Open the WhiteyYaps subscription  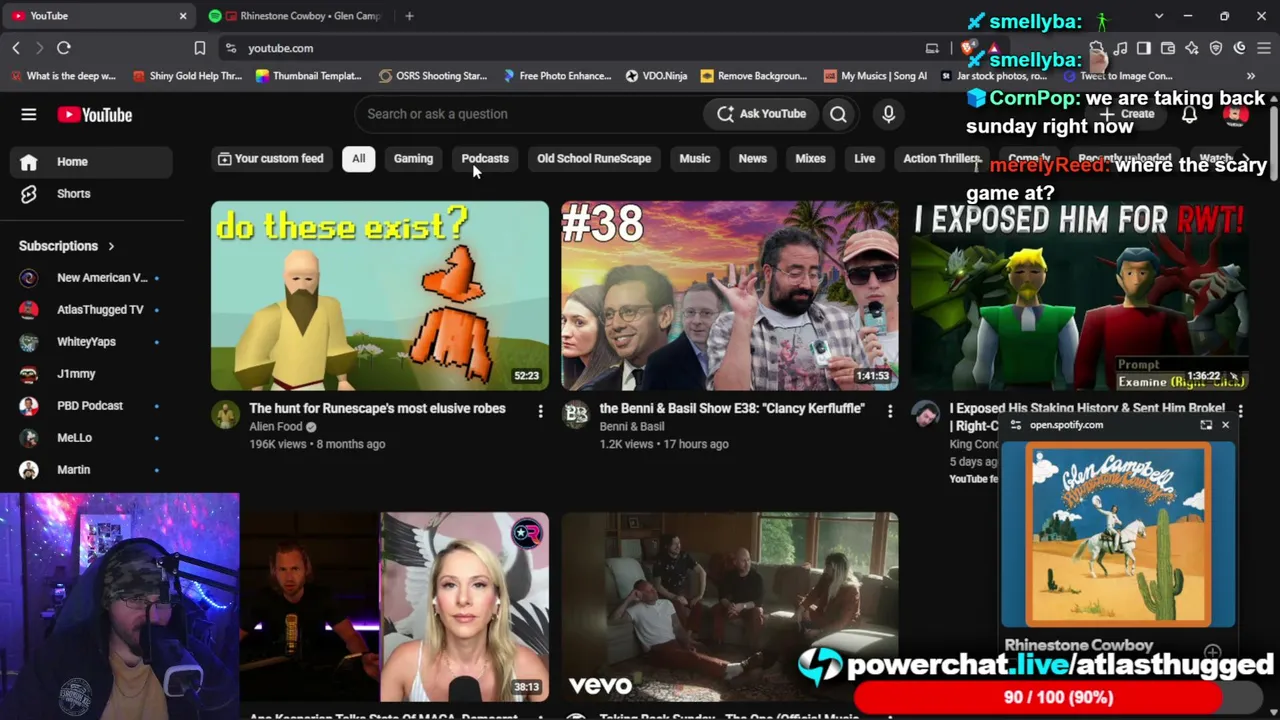pos(91,342)
